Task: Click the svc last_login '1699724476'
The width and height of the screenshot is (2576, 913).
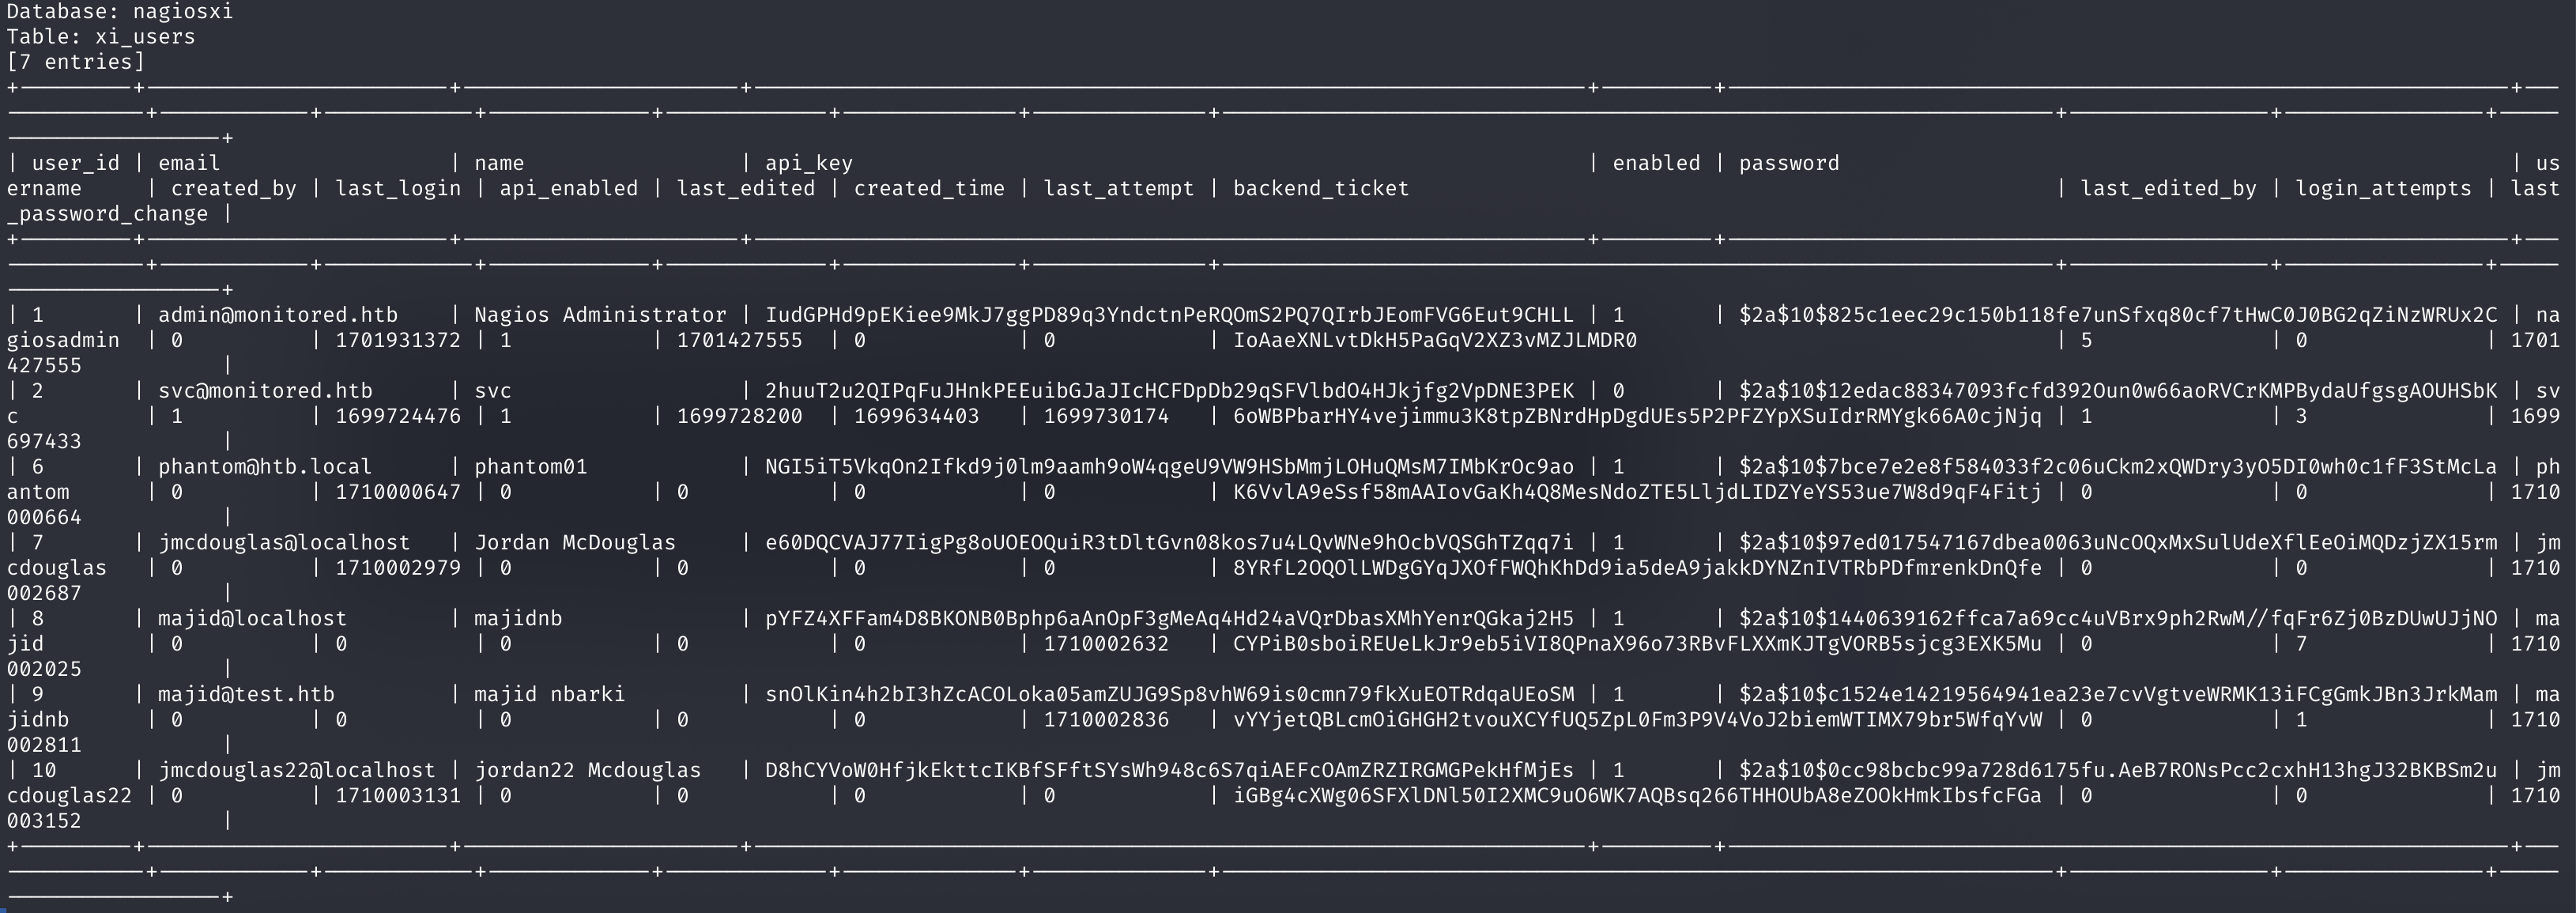Action: tap(398, 416)
